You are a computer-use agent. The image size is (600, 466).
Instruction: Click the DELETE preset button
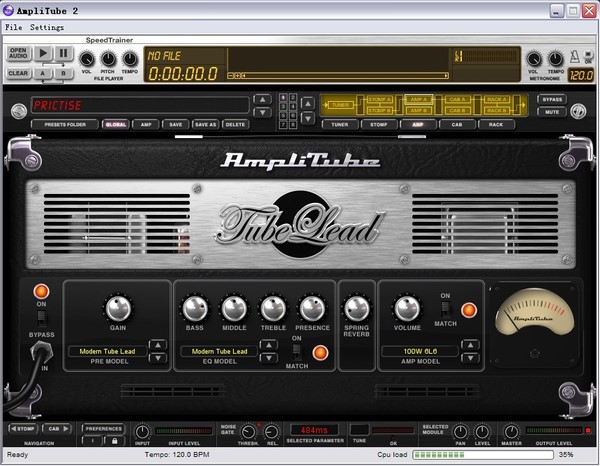click(x=235, y=124)
